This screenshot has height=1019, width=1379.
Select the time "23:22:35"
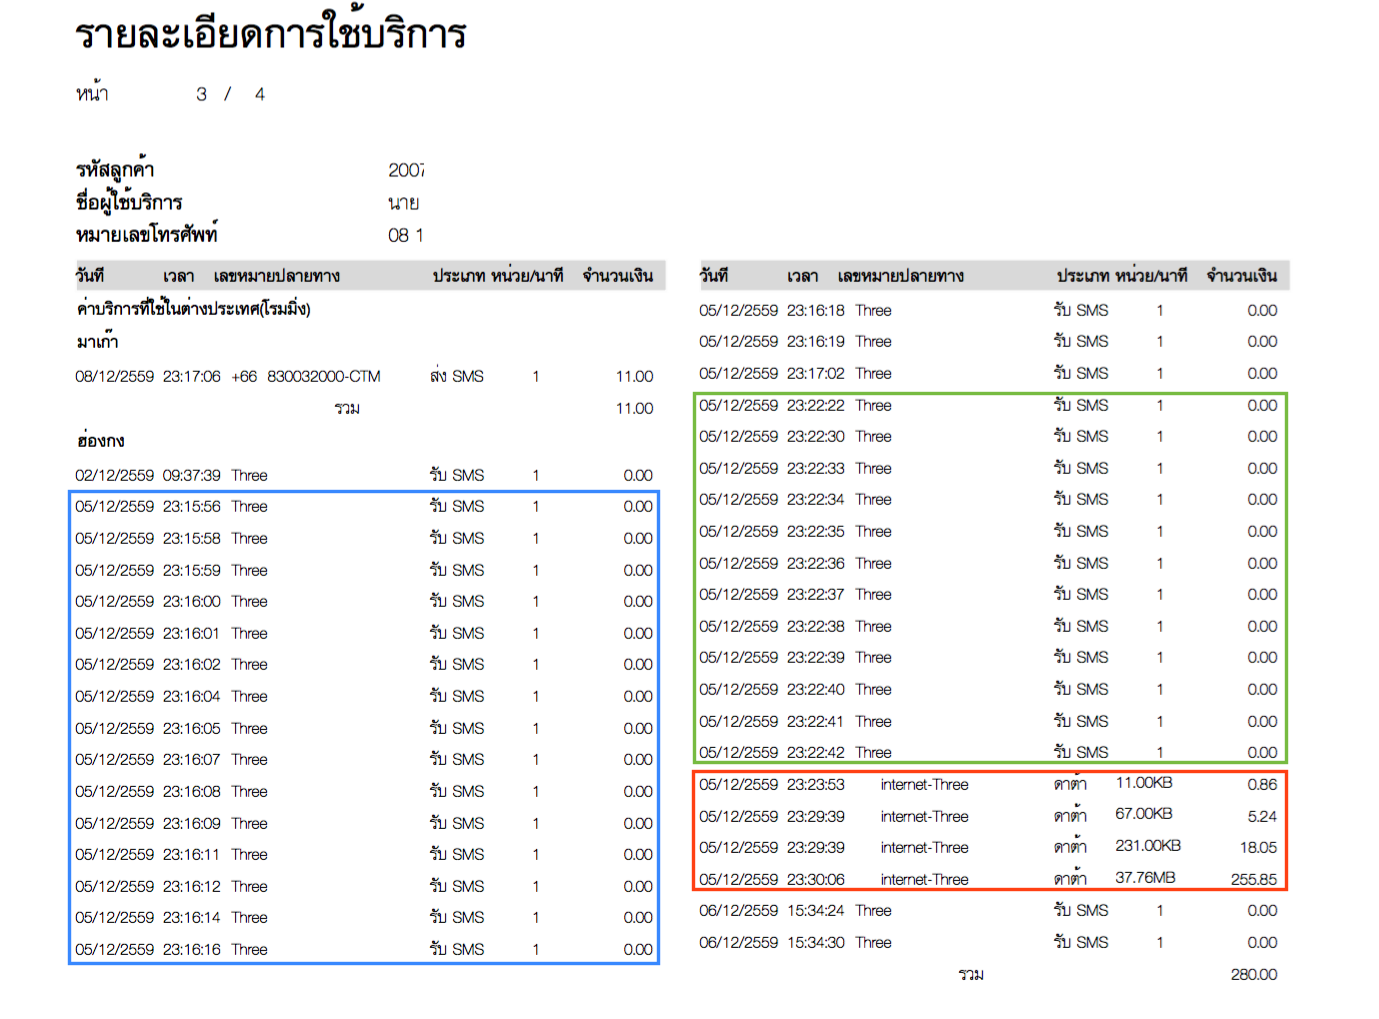816,532
